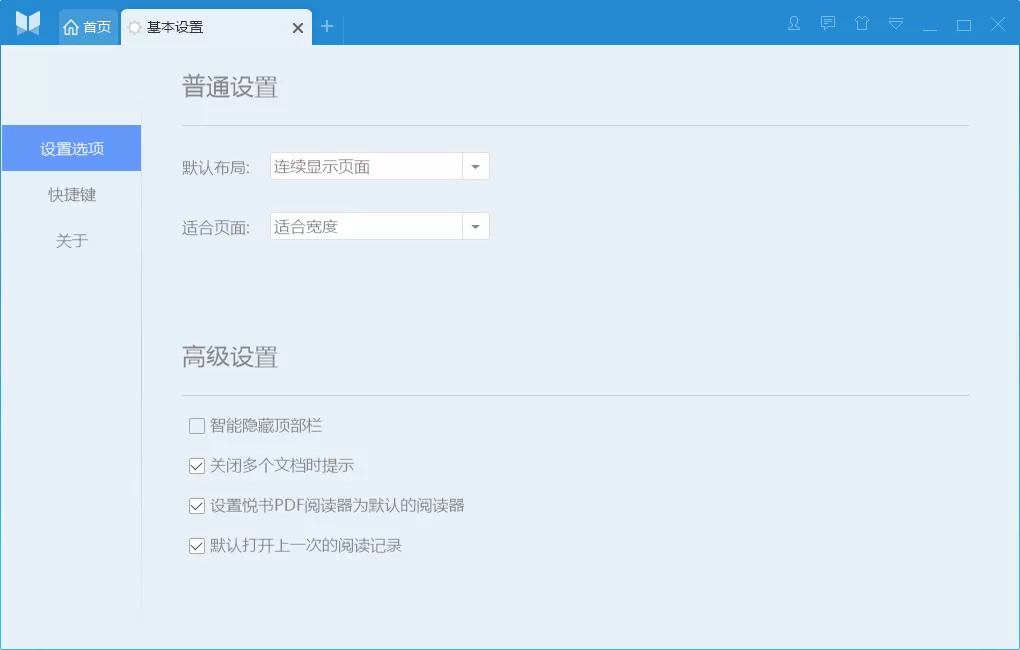Click the 适合页面: label
1020x650 pixels.
[x=215, y=228]
